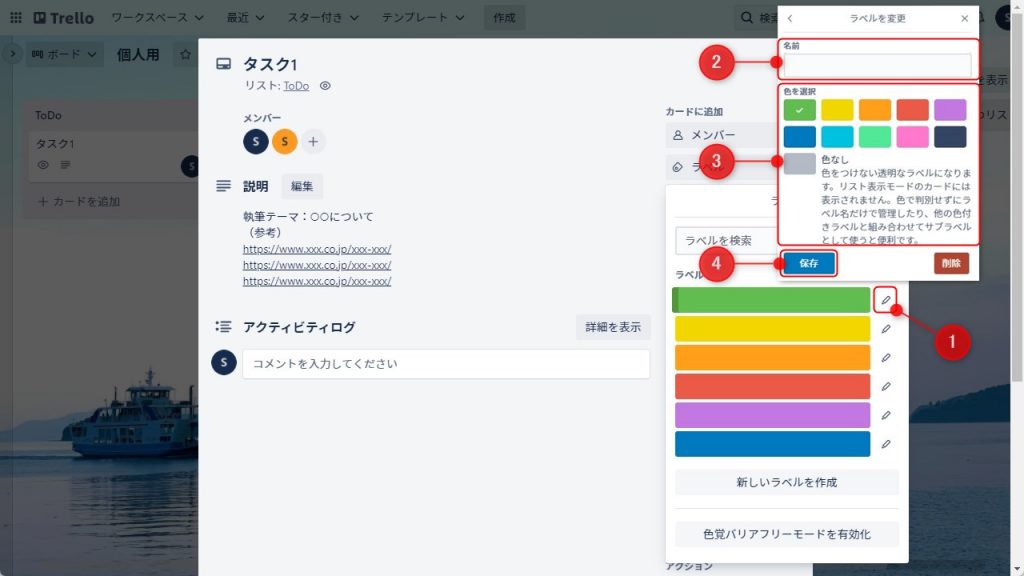This screenshot has width=1024, height=576.
Task: Click the 詳細を表示 button
Action: [x=613, y=327]
